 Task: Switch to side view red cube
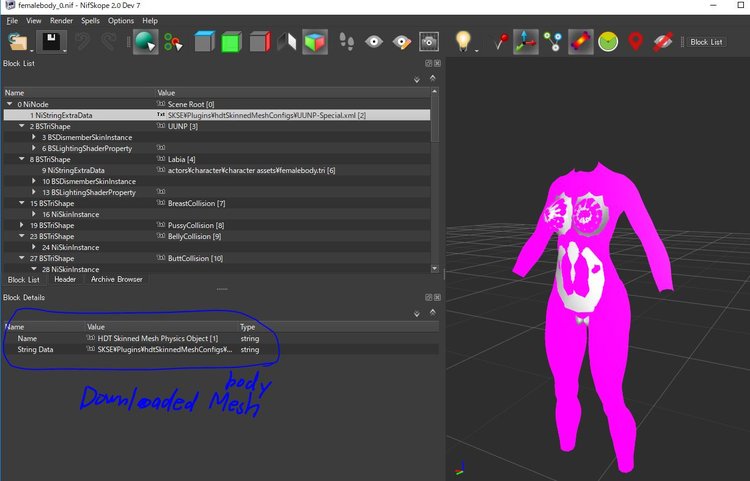pyautogui.click(x=260, y=42)
